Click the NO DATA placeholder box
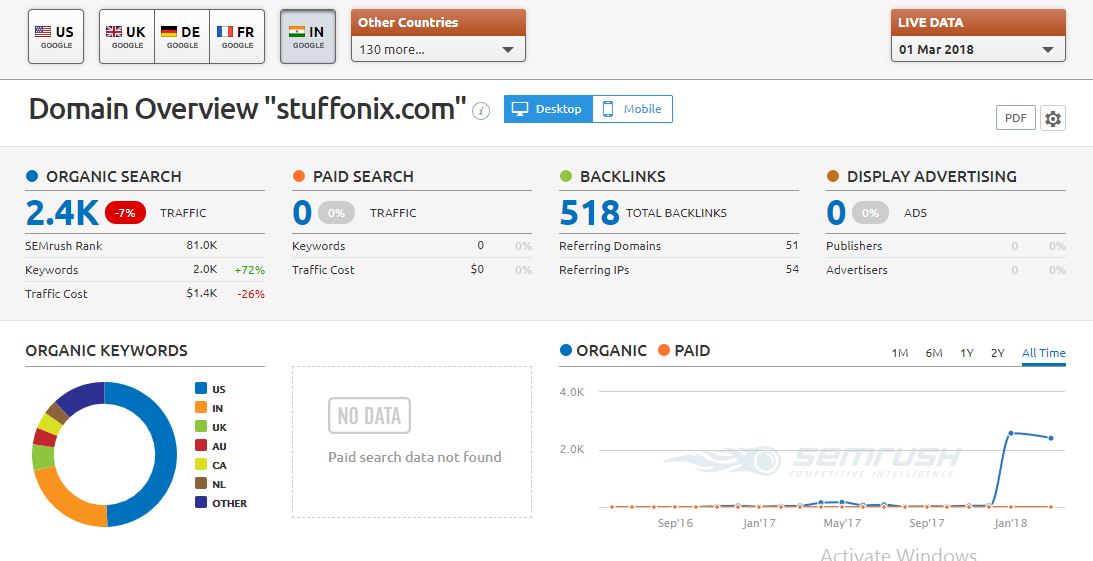Image resolution: width=1093 pixels, height=561 pixels. pyautogui.click(x=369, y=415)
